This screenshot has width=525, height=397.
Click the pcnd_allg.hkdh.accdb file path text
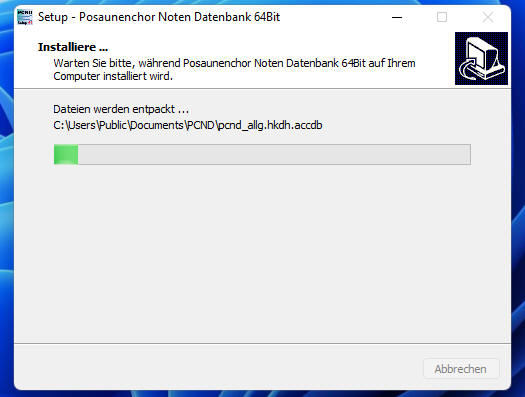point(188,125)
